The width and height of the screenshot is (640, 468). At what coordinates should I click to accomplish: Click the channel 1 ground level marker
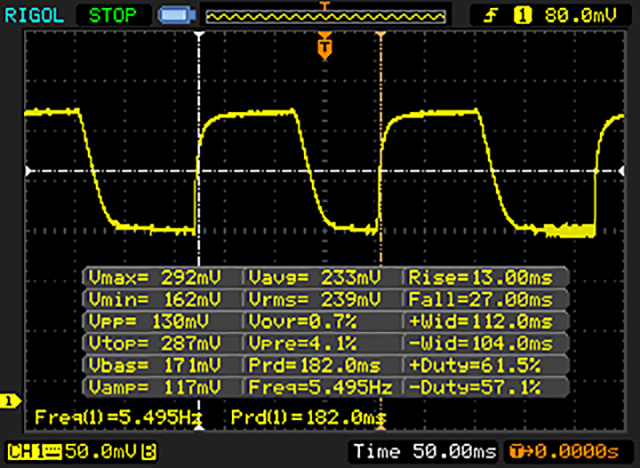click(10, 401)
